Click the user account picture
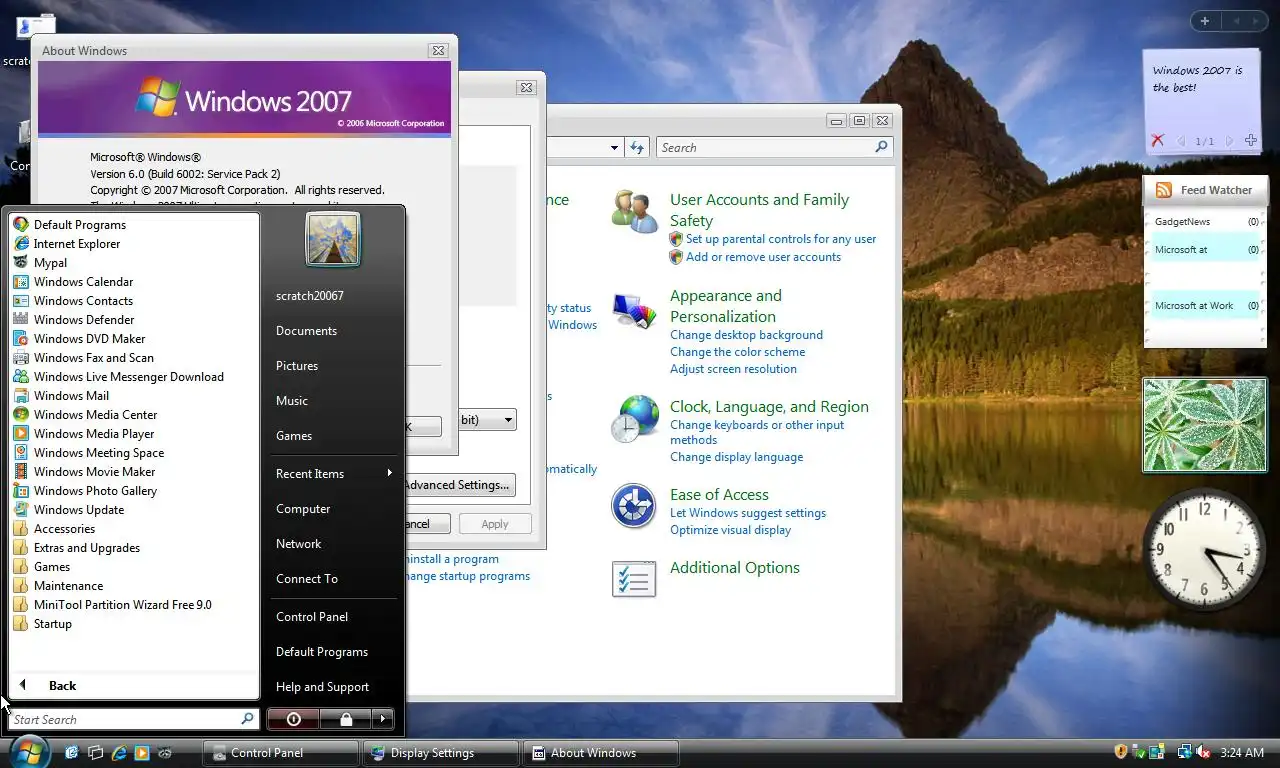The height and width of the screenshot is (768, 1280). coord(333,240)
